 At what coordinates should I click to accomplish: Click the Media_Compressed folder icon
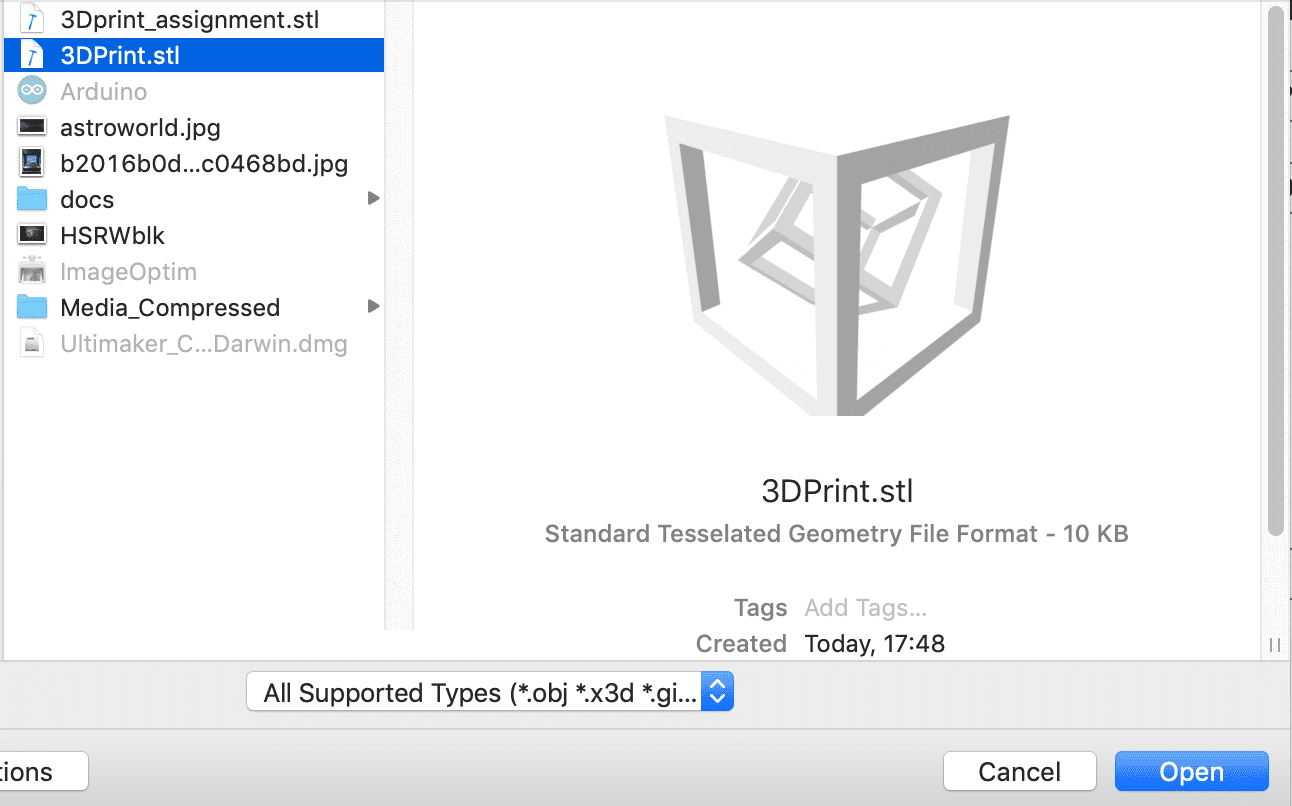[x=33, y=307]
